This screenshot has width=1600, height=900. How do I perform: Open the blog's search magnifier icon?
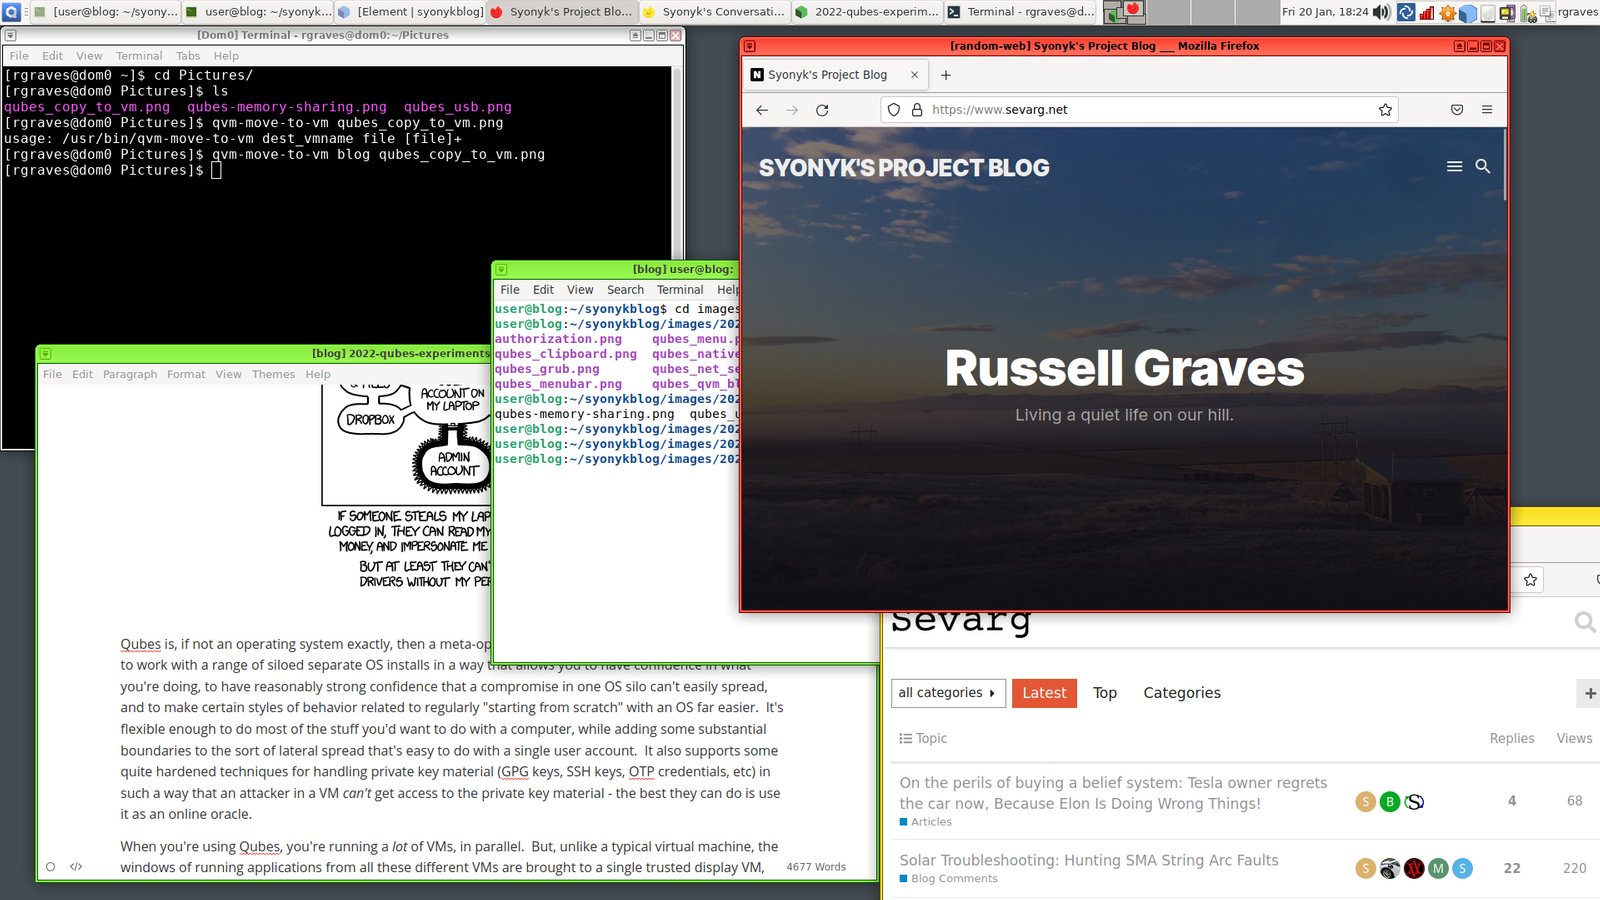point(1483,167)
